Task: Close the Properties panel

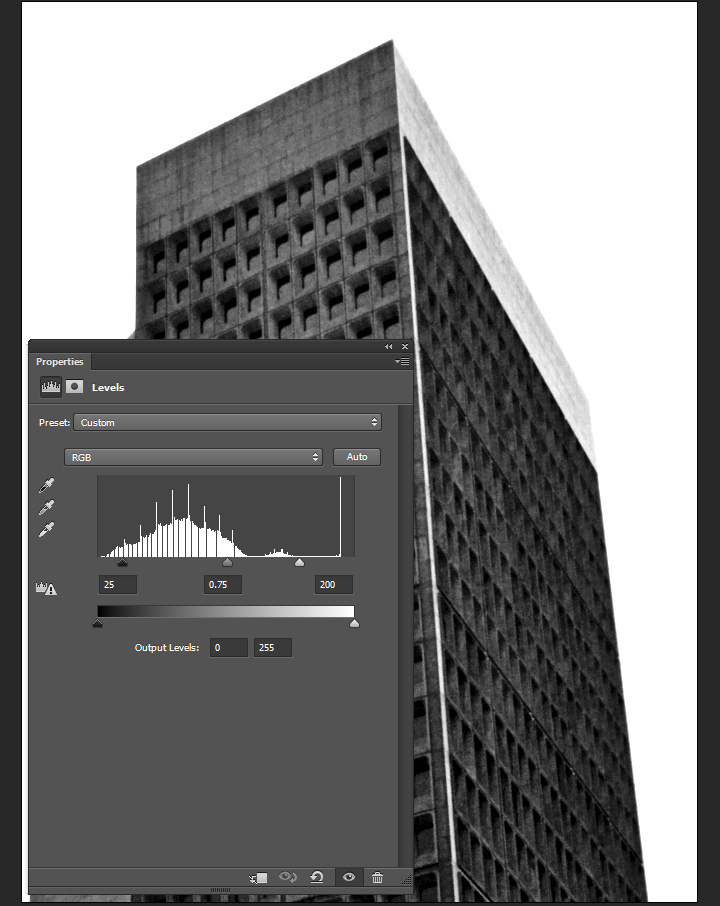Action: click(404, 346)
